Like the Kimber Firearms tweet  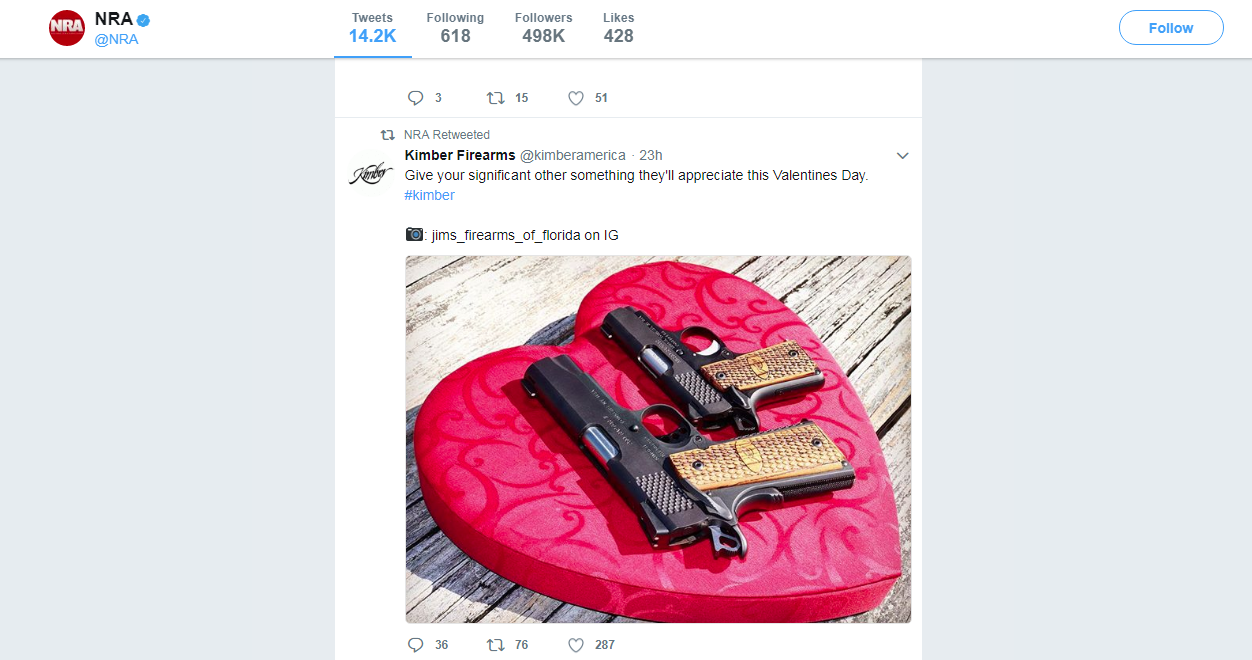[x=576, y=645]
